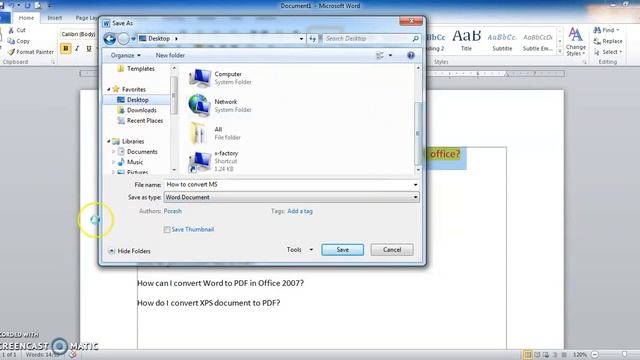Open the Organize dropdown menu
The height and width of the screenshot is (360, 640).
126,55
